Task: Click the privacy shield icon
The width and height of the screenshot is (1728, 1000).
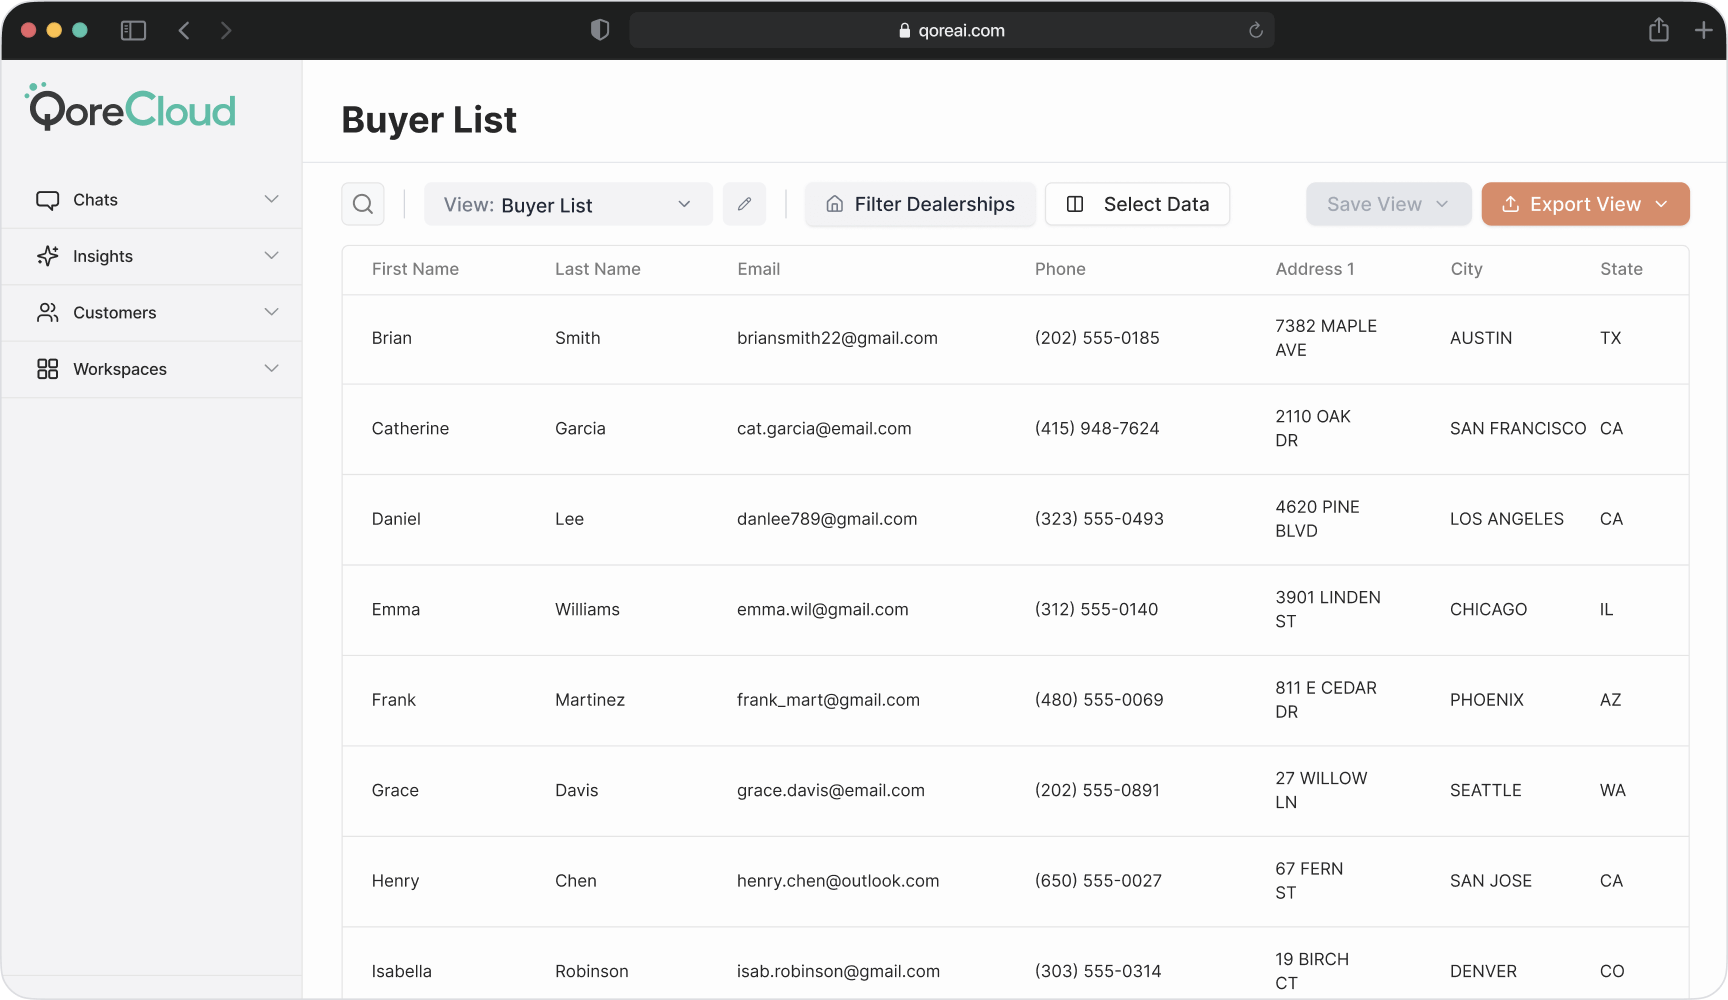Action: pos(600,30)
